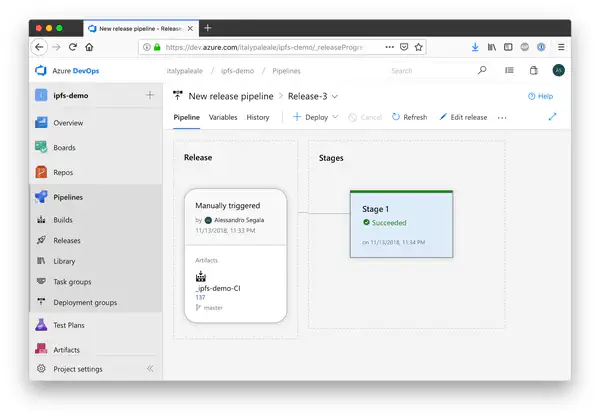Click the Artifacts sidebar icon

[41, 349]
